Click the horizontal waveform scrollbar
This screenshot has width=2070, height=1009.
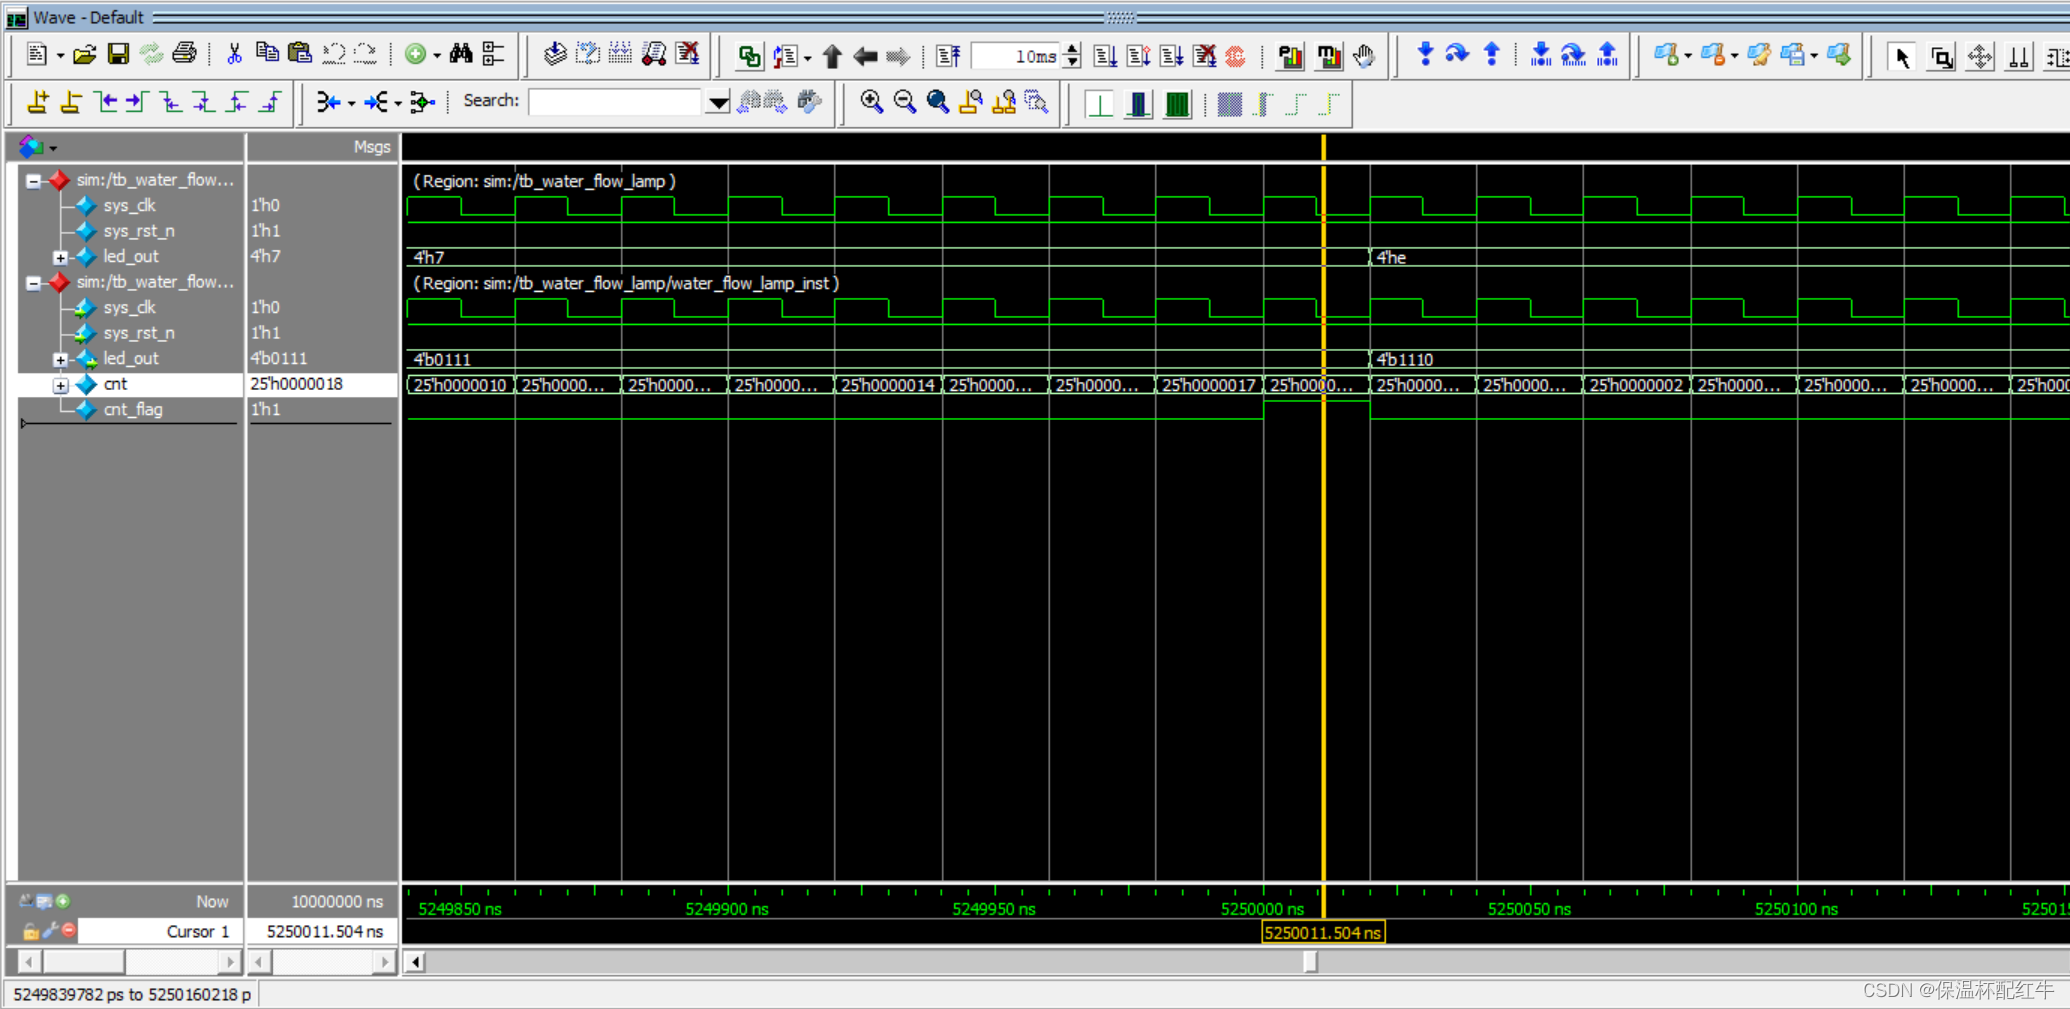1310,962
